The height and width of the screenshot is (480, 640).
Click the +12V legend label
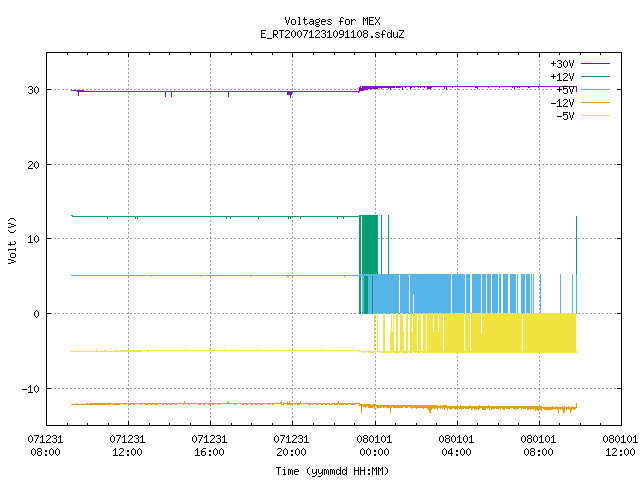562,77
